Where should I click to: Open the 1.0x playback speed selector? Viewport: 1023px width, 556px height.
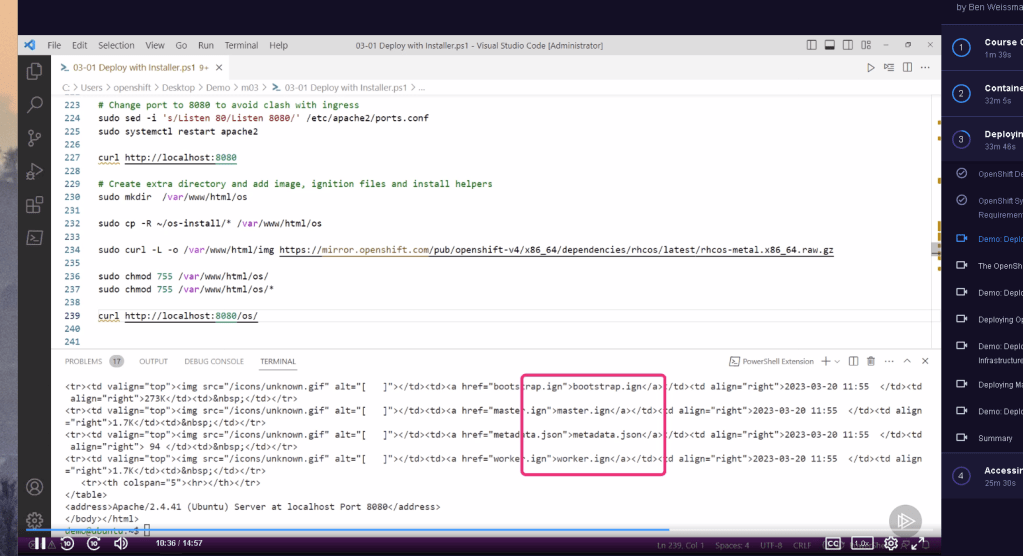click(x=862, y=544)
